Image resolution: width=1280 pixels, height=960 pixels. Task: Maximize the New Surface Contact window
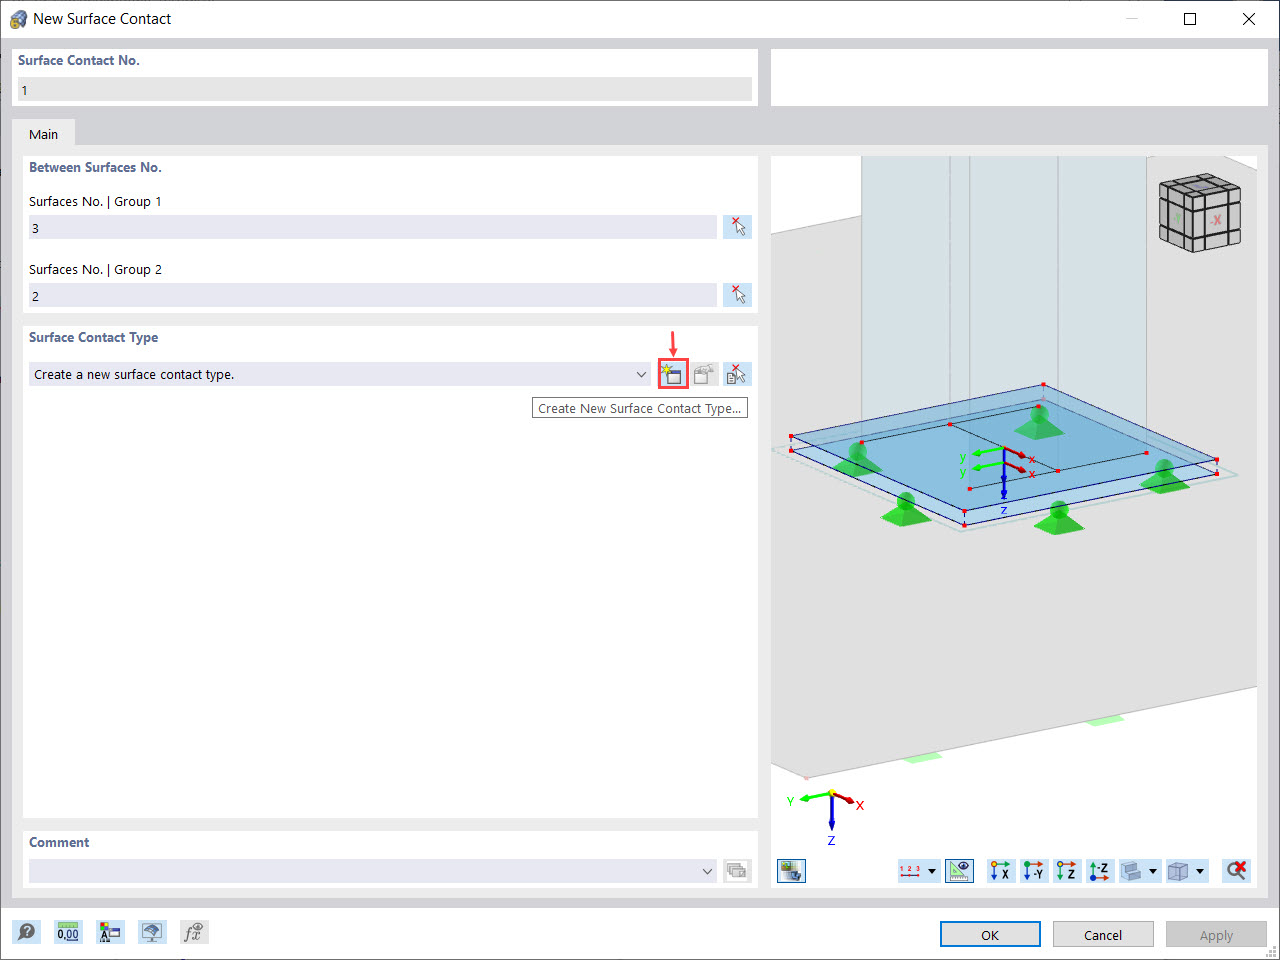[1190, 19]
